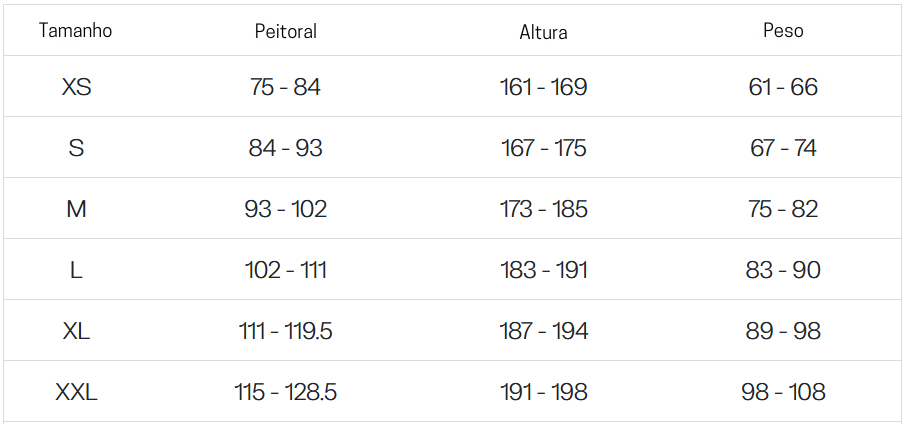This screenshot has height=424, width=905.
Task: Select the L size cell
Action: (76, 270)
